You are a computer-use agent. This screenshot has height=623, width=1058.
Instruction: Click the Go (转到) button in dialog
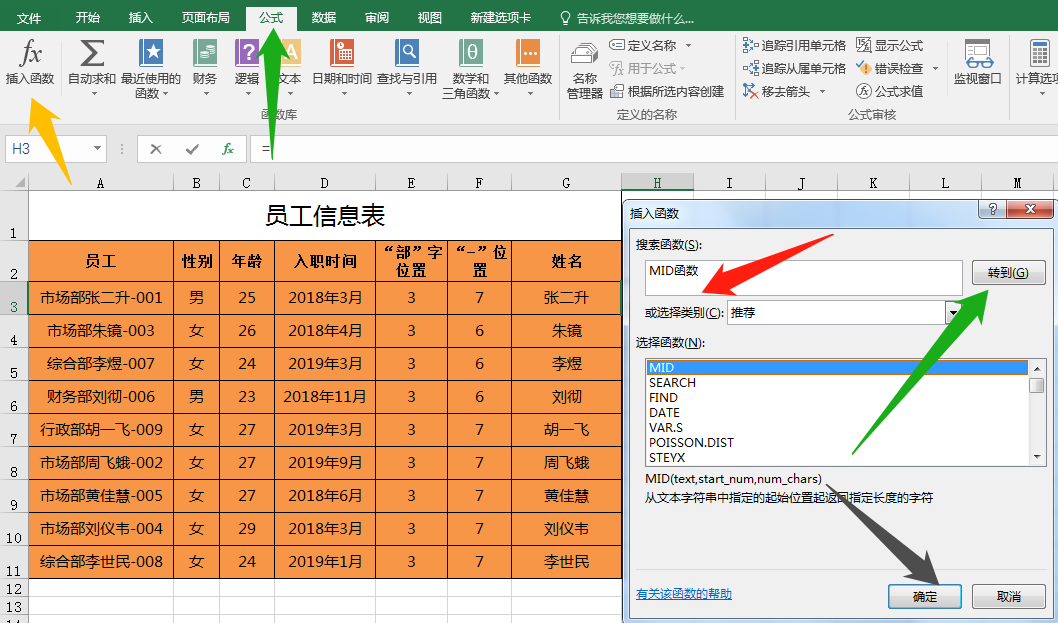(1008, 273)
